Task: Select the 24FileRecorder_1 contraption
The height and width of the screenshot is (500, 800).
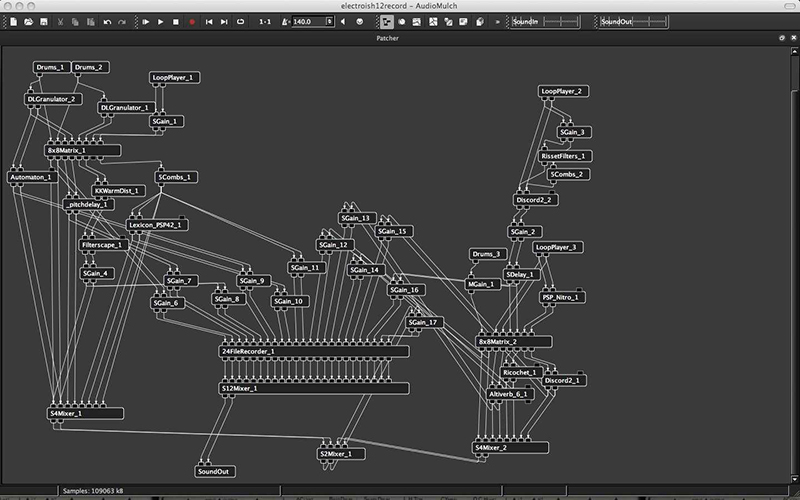Action: [x=314, y=352]
